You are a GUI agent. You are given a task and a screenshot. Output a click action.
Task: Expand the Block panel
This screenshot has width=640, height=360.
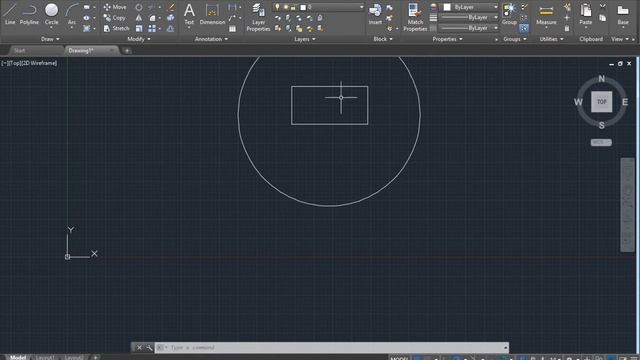click(x=383, y=39)
